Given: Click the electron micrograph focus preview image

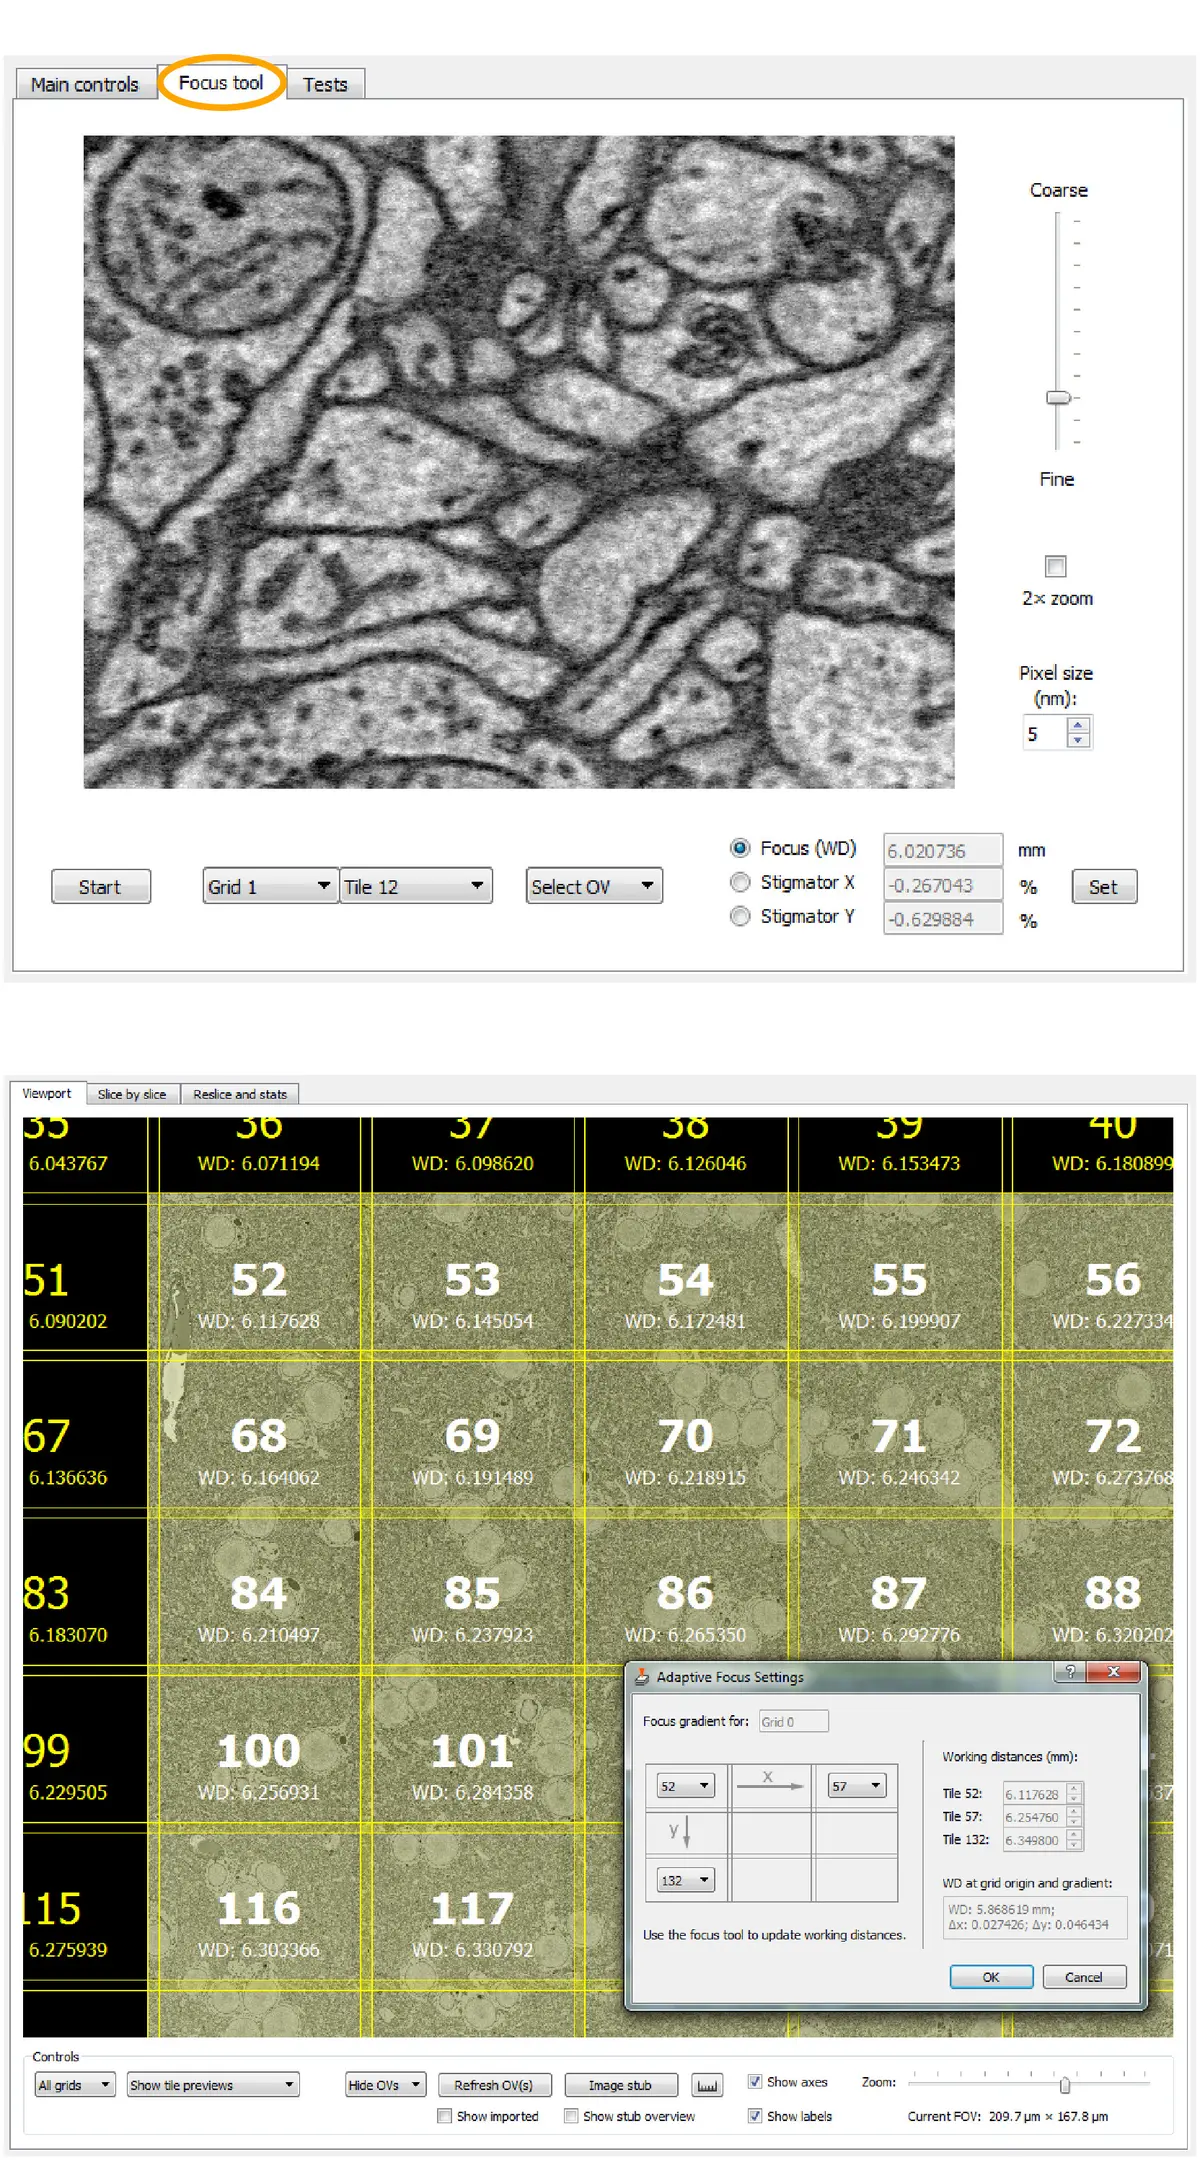Looking at the screenshot, I should click(x=519, y=462).
